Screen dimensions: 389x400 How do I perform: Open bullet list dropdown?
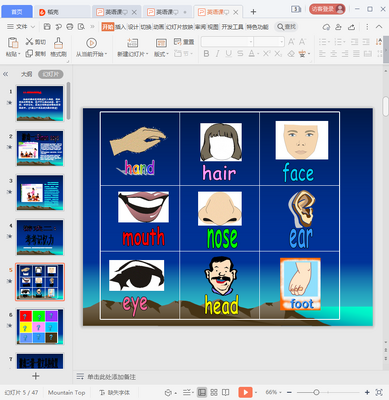point(328,42)
